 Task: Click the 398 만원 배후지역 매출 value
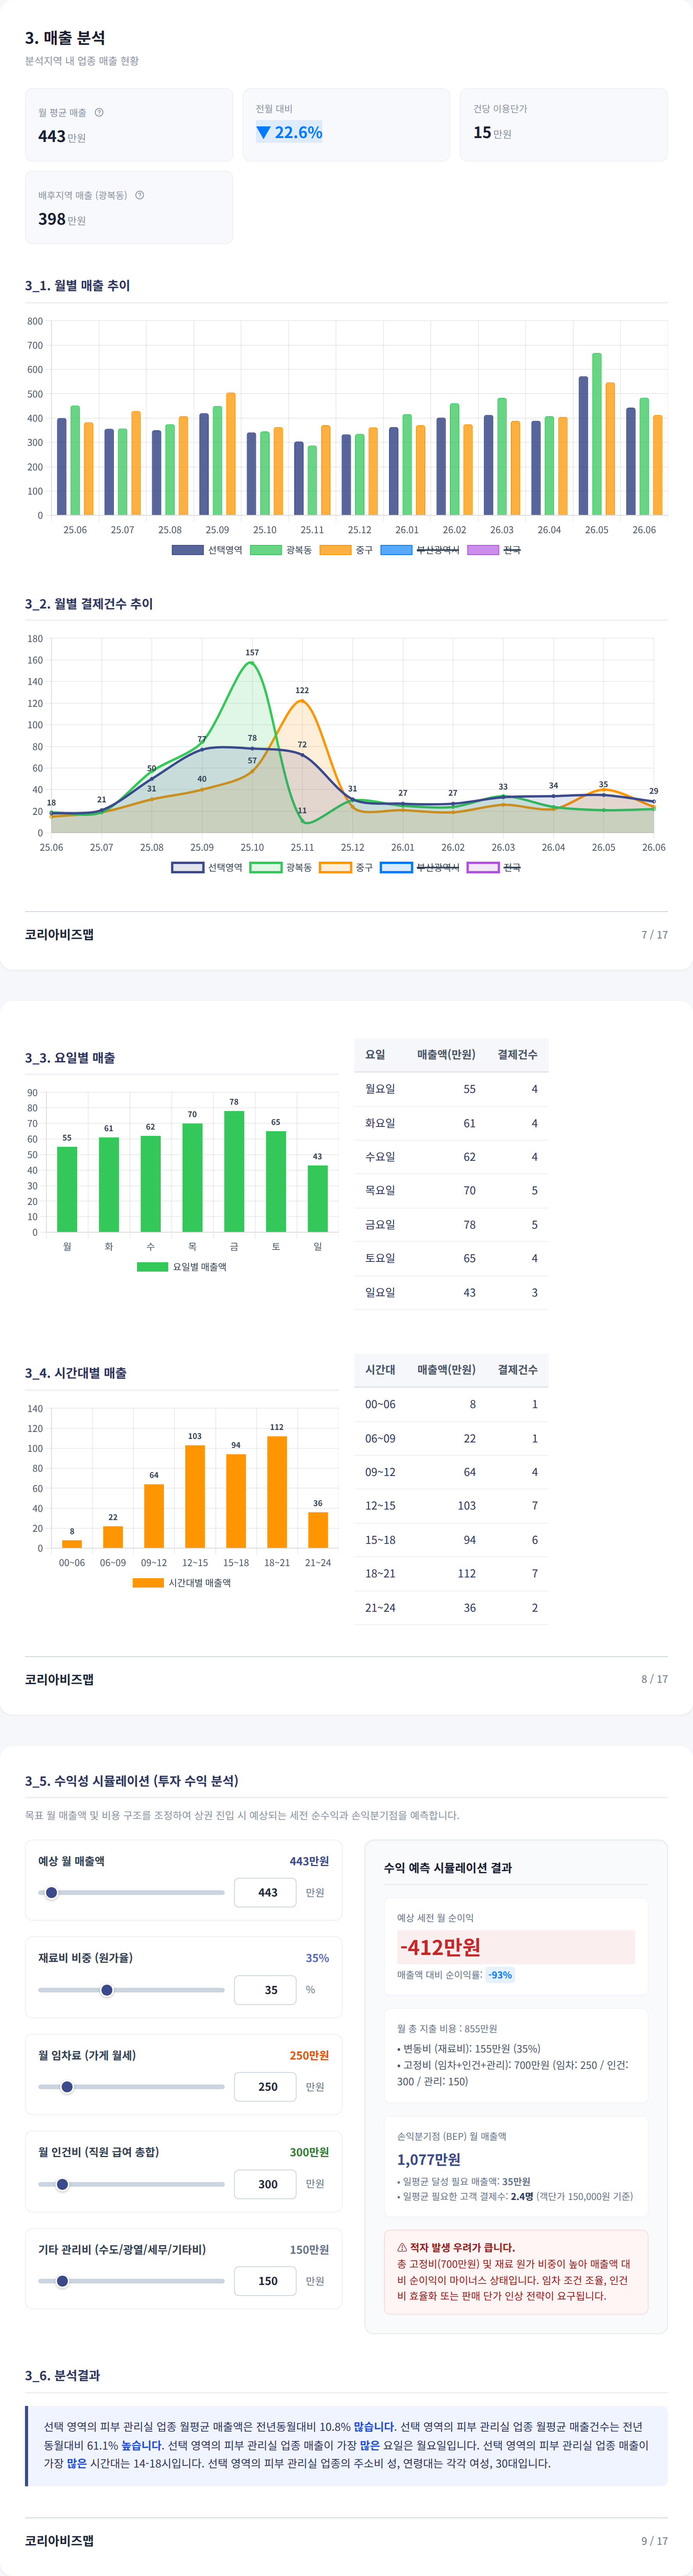62,219
